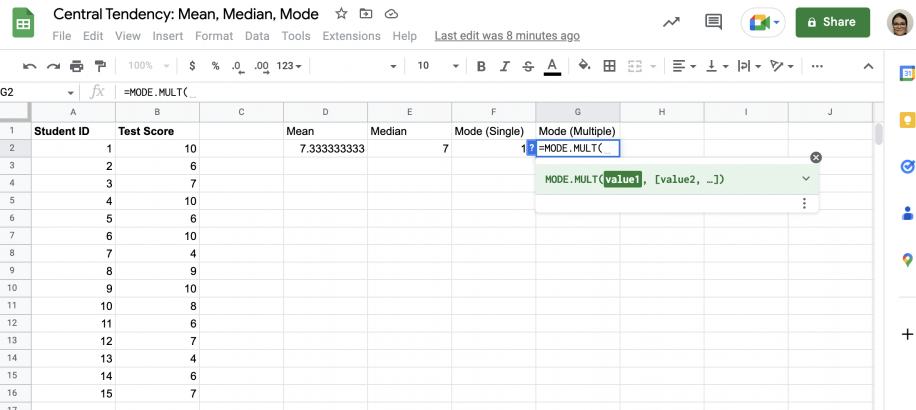Viewport: 916px width, 410px height.
Task: Print the spreadsheet
Action: tap(77, 66)
